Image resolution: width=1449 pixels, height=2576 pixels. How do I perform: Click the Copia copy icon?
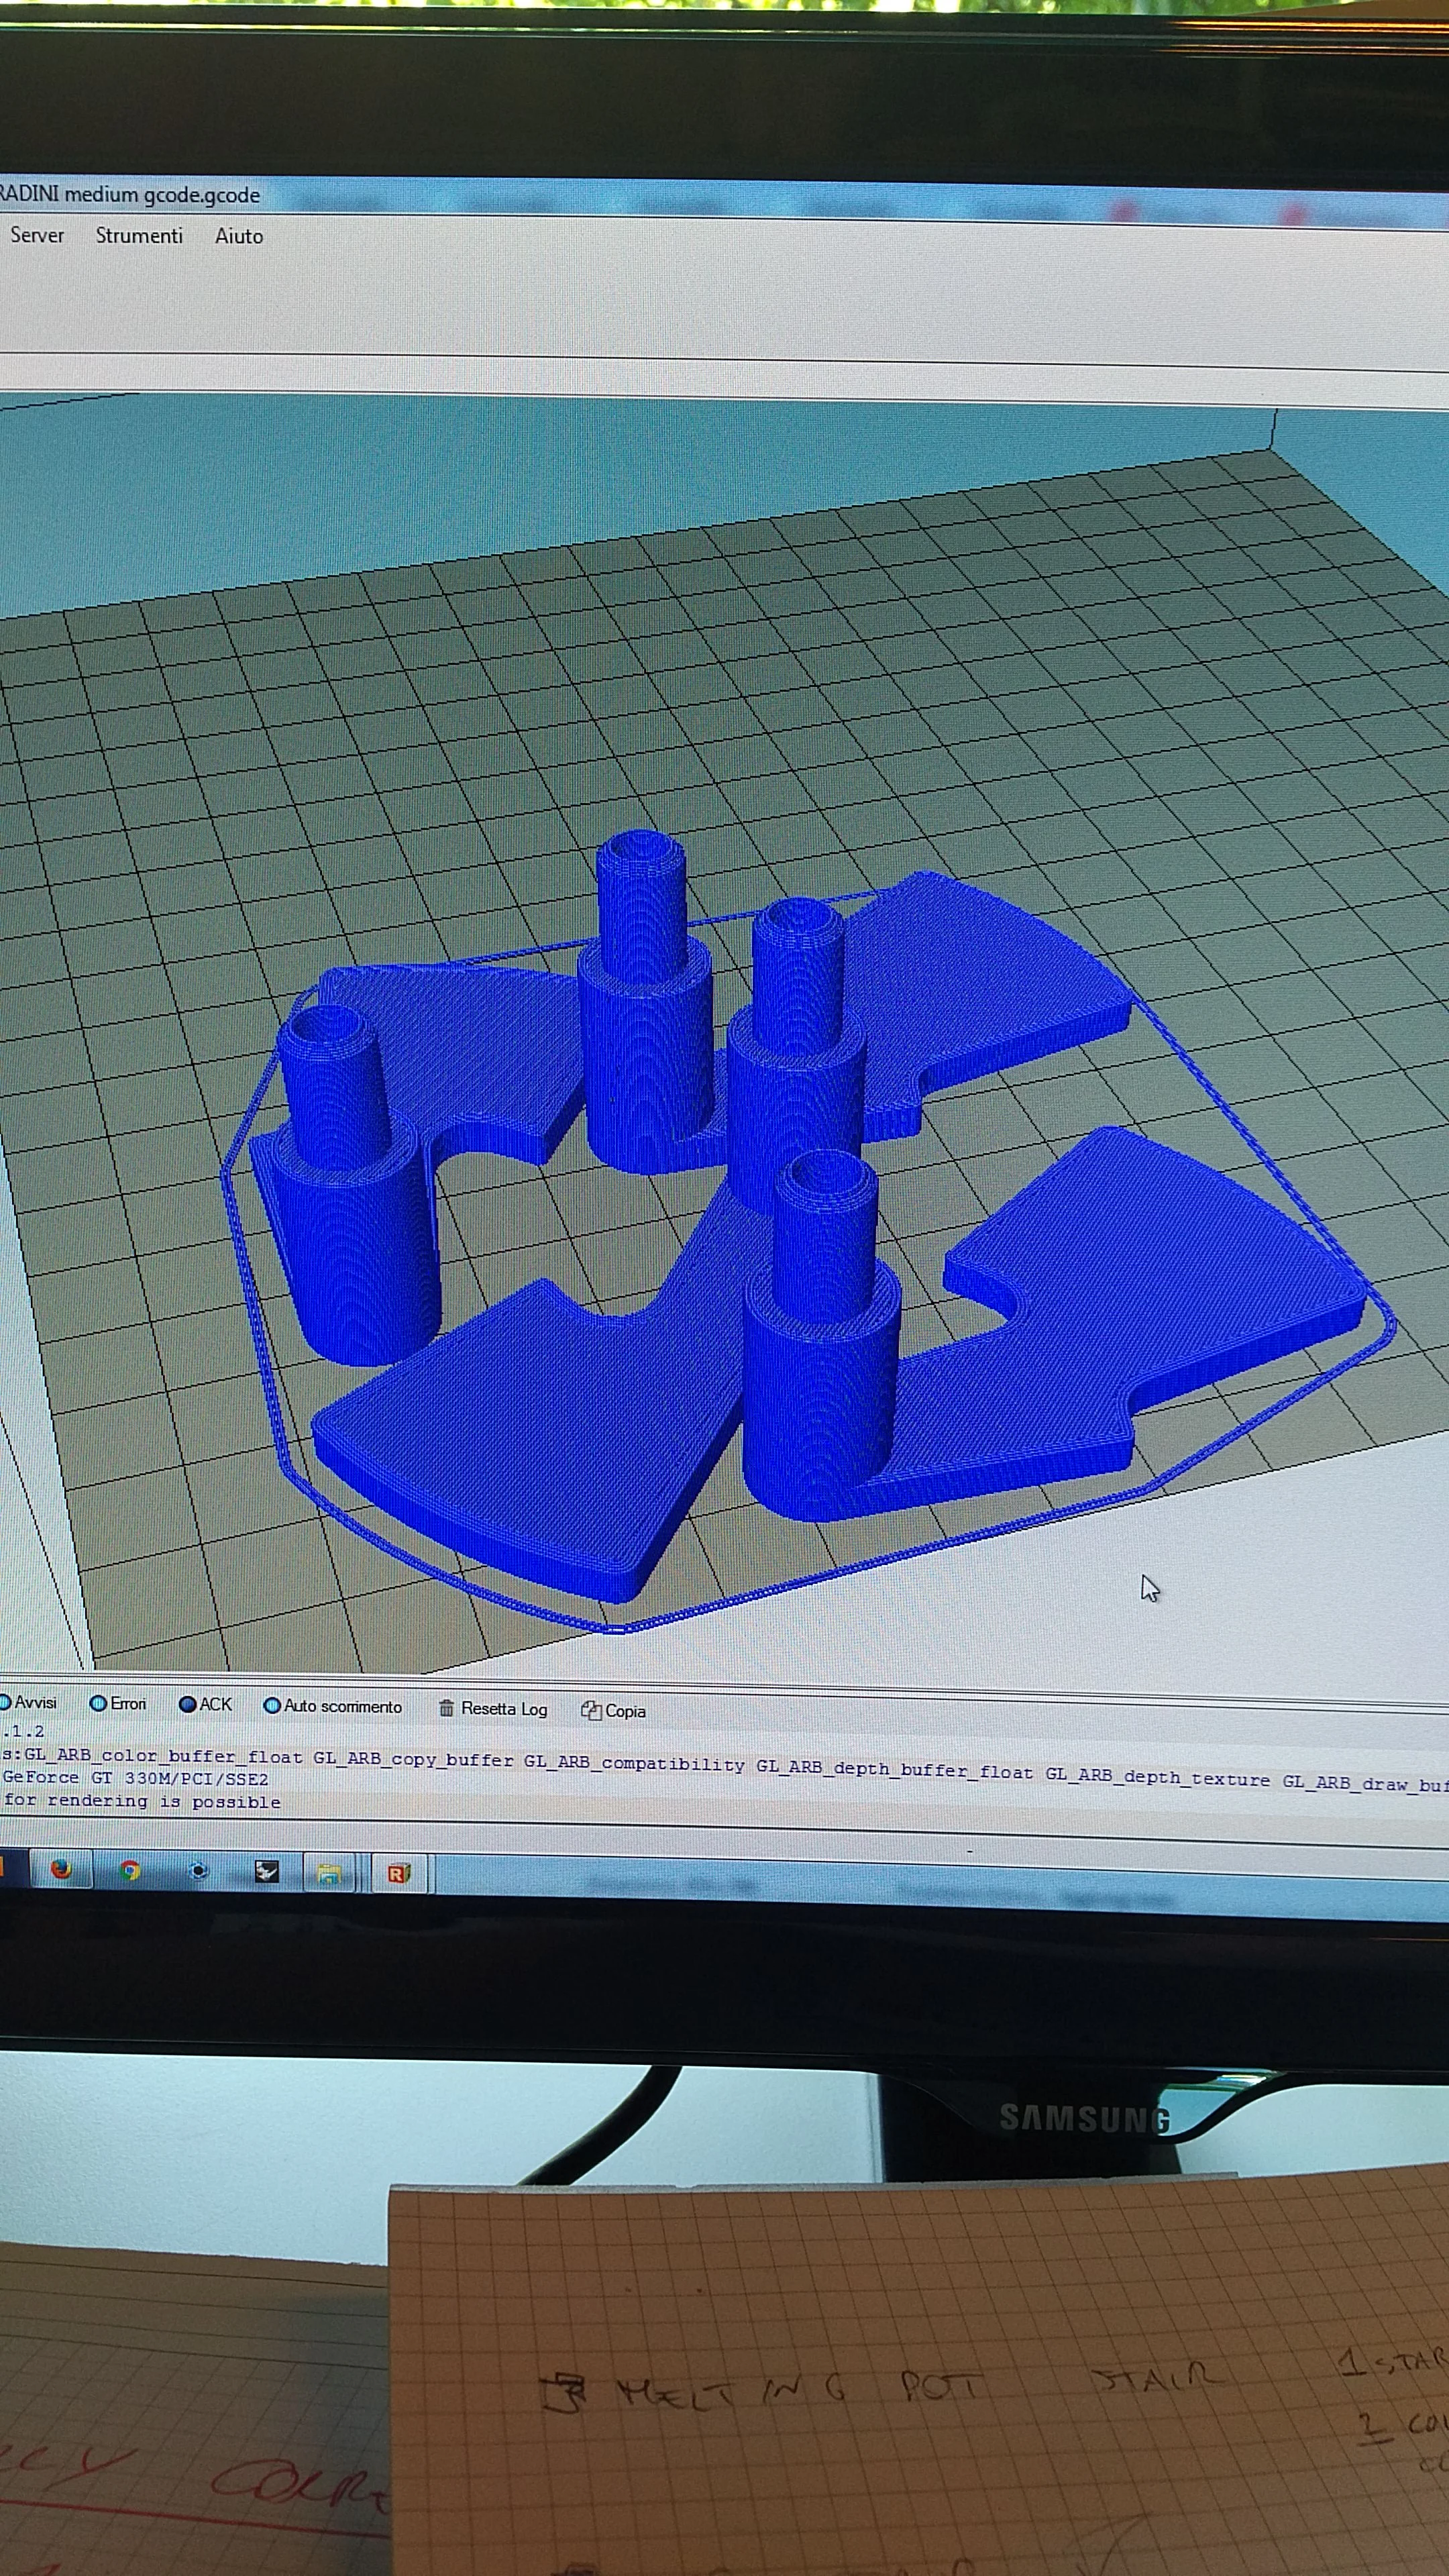pos(590,1710)
